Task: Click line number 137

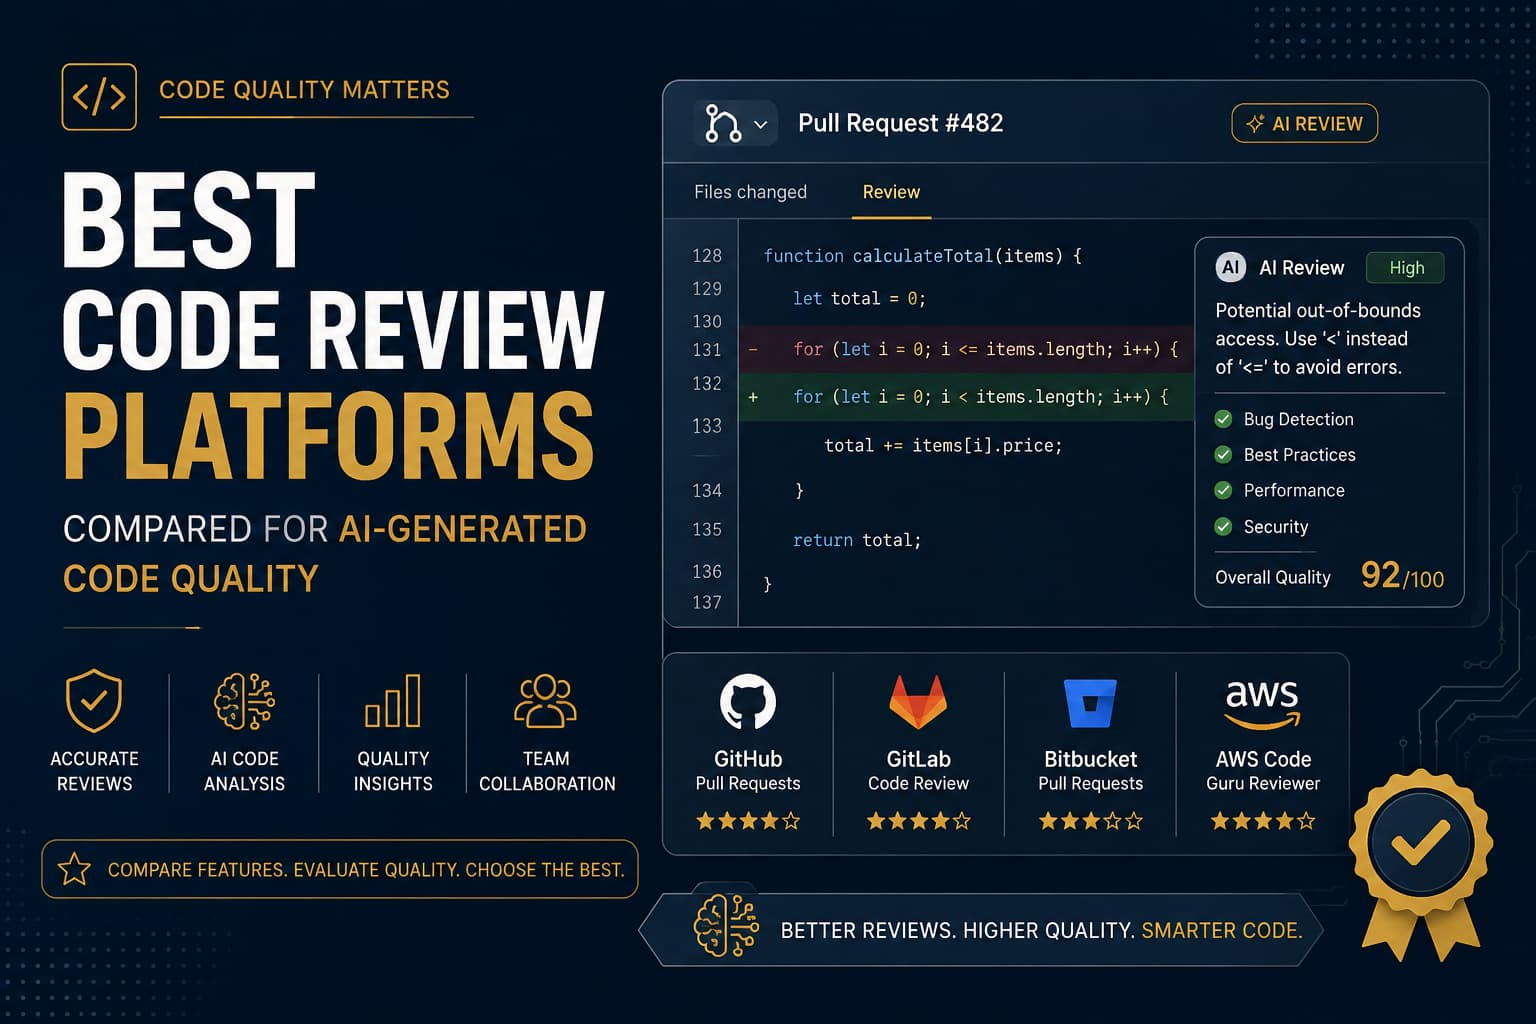Action: [x=707, y=602]
